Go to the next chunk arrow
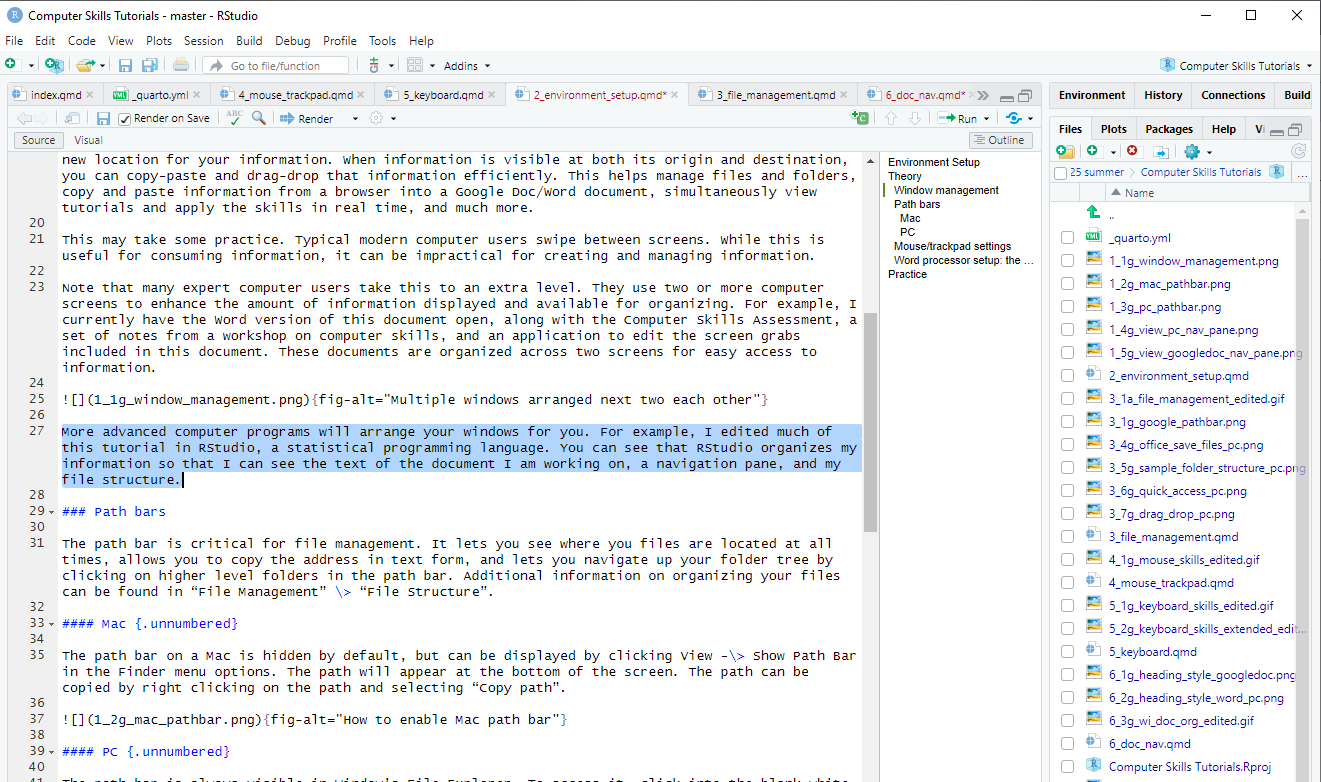This screenshot has width=1321, height=782. tap(914, 118)
